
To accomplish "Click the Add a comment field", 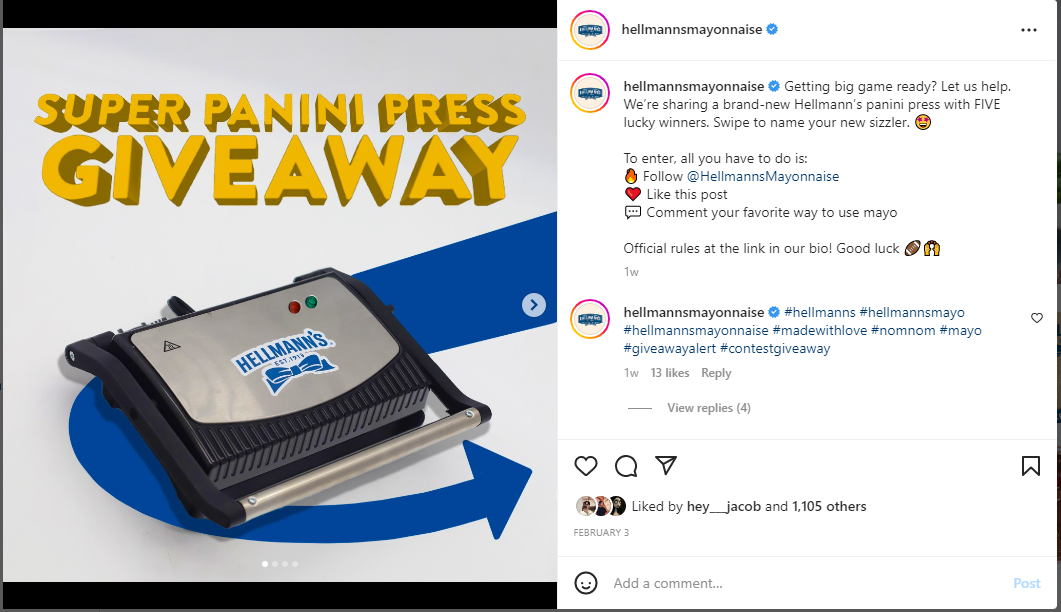I will 805,583.
